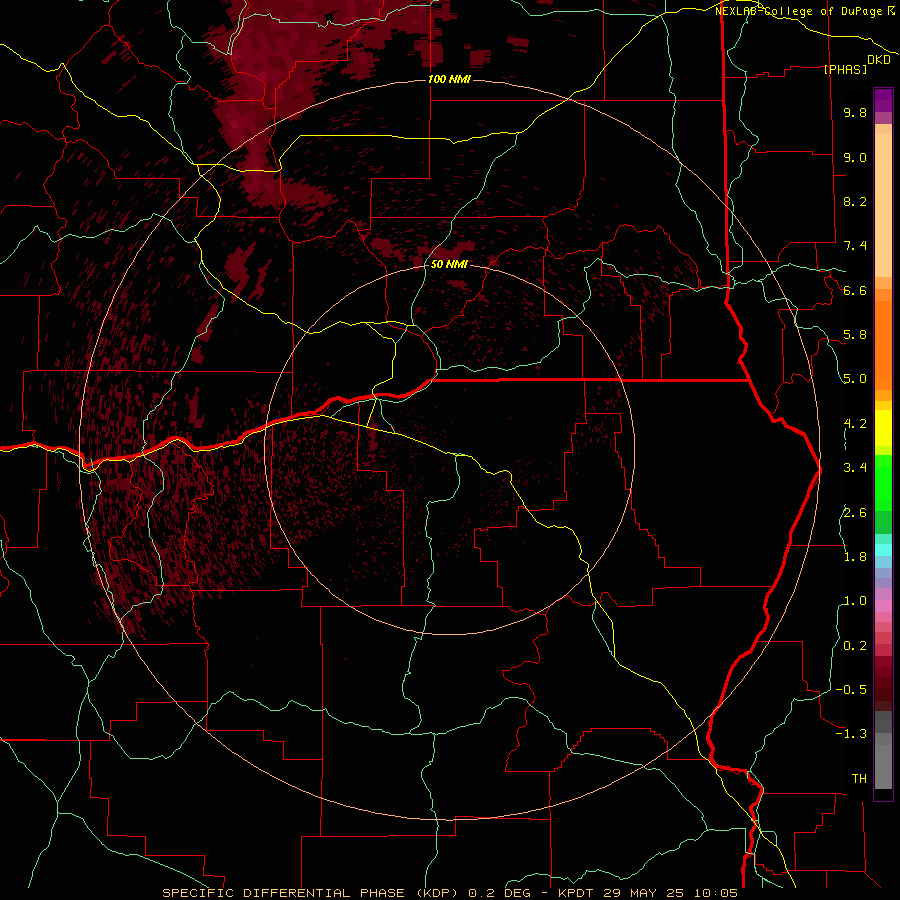Click the 100 NMI range ring label
This screenshot has width=900, height=900.
coord(449,79)
